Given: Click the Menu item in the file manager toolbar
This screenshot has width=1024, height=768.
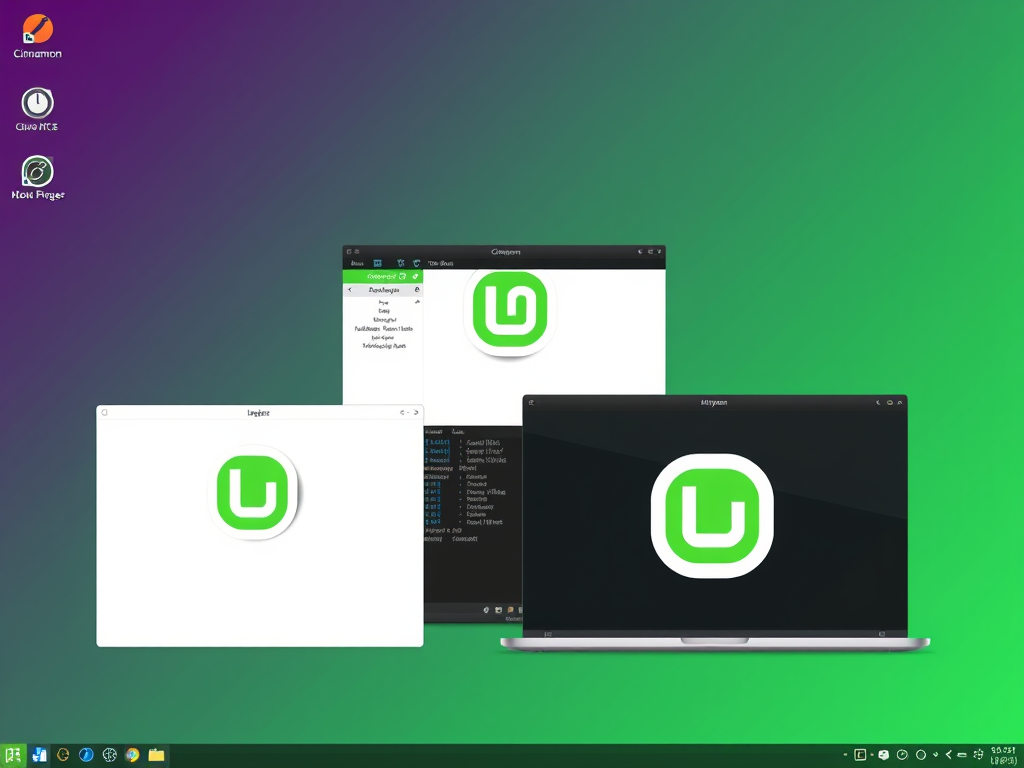Looking at the screenshot, I should pyautogui.click(x=358, y=263).
